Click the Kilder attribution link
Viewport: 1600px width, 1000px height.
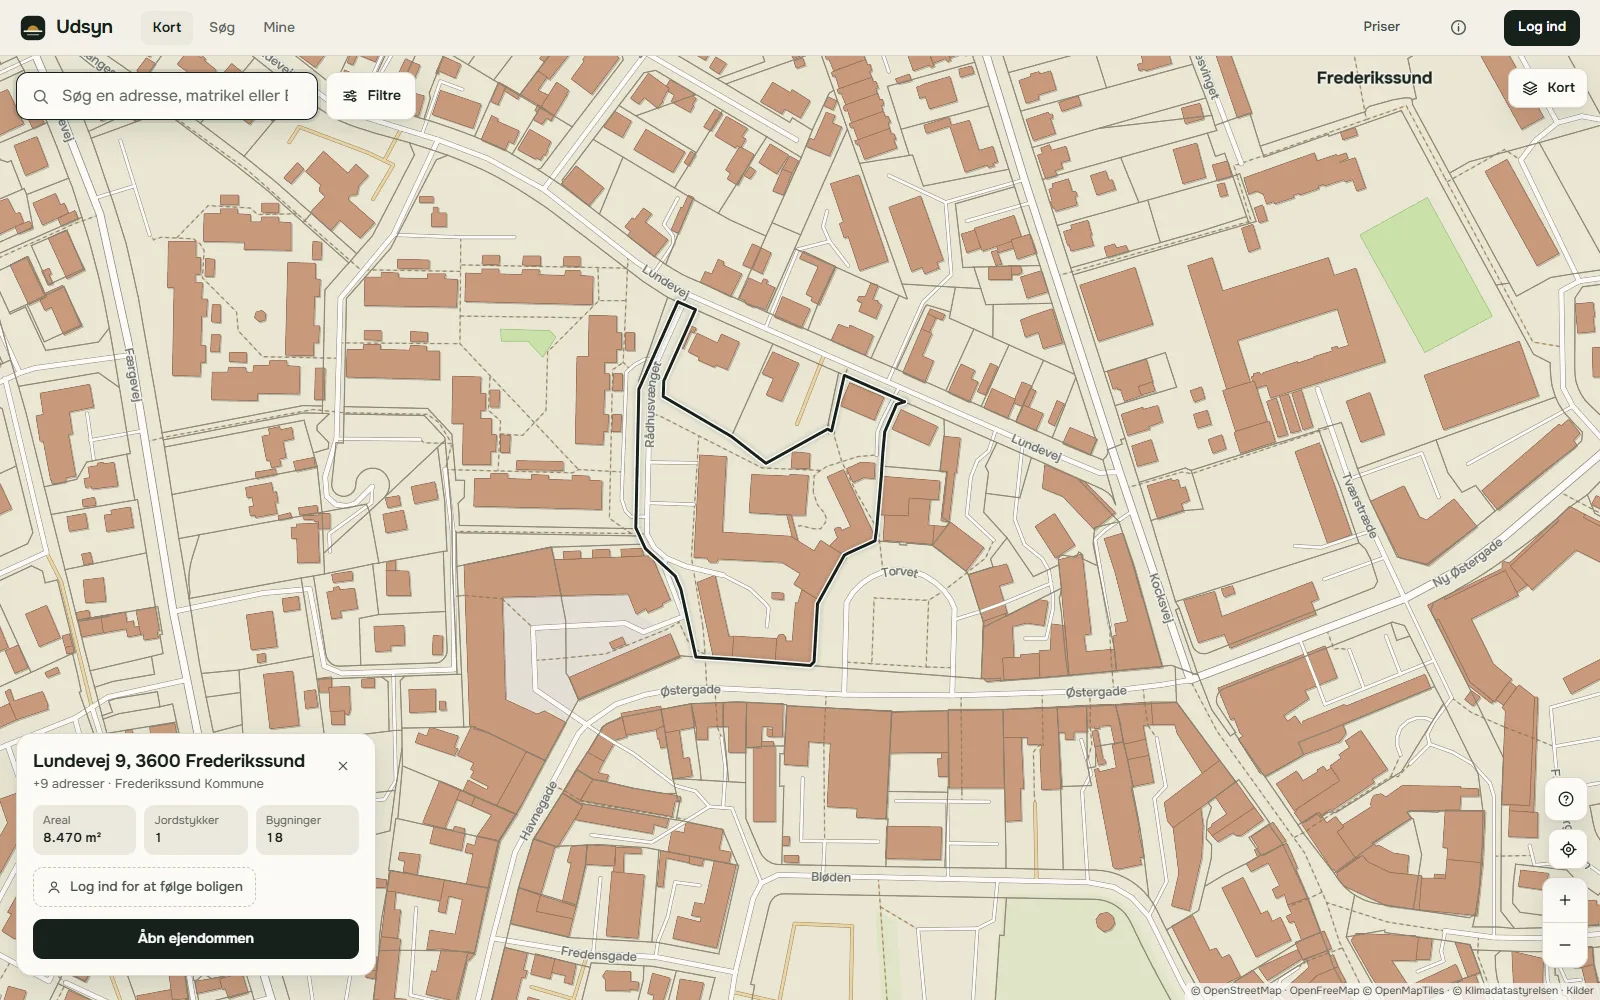1580,991
